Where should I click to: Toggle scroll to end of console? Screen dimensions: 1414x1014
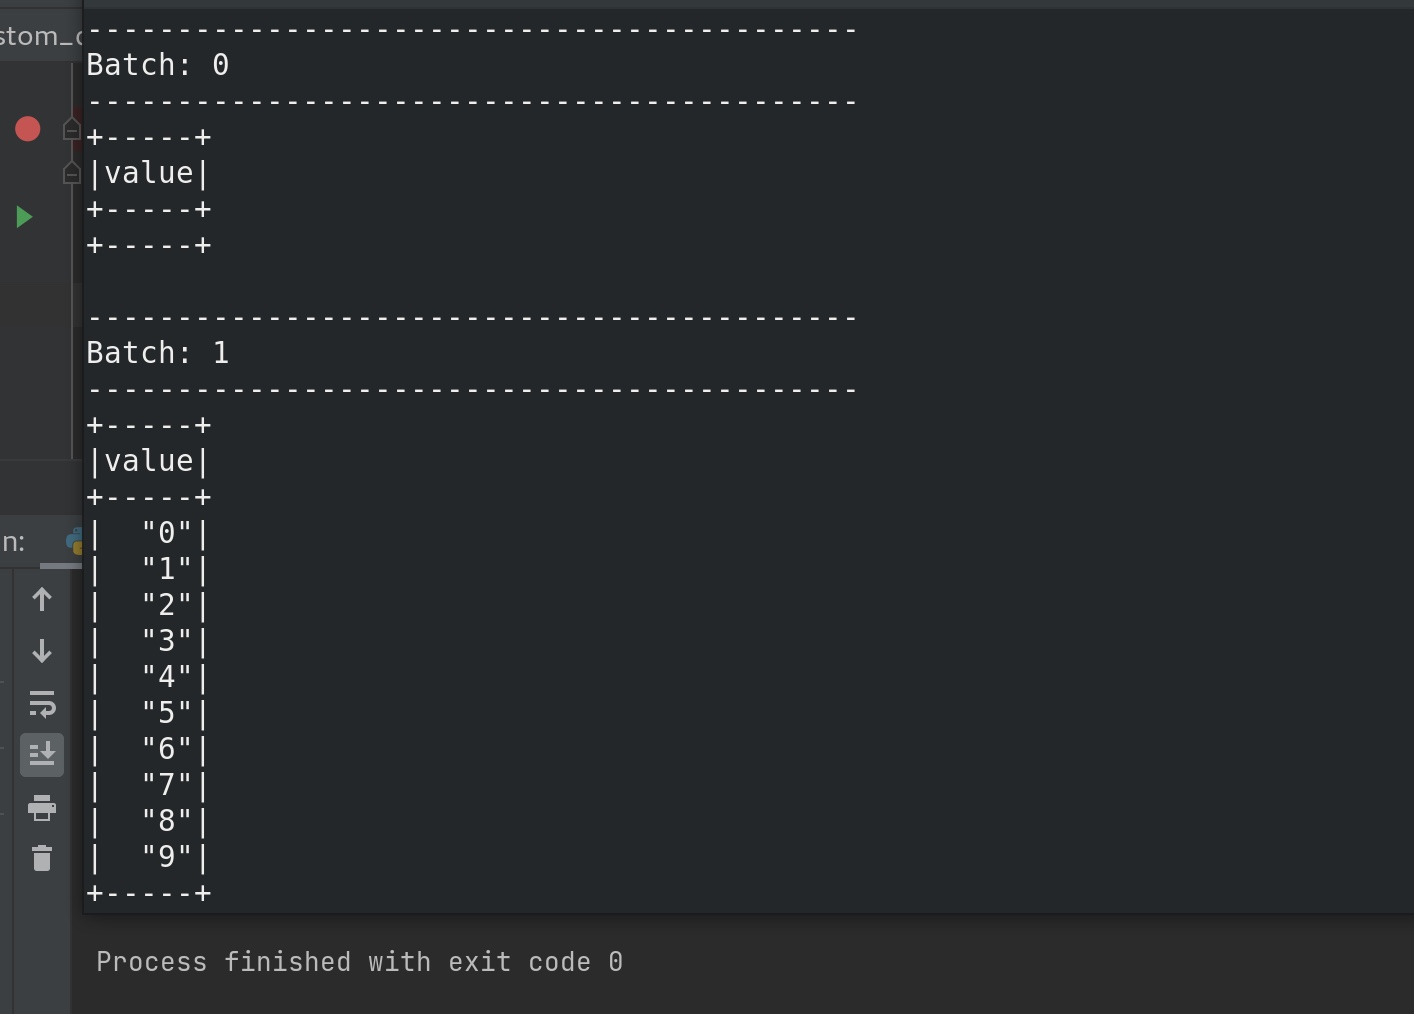(x=42, y=755)
